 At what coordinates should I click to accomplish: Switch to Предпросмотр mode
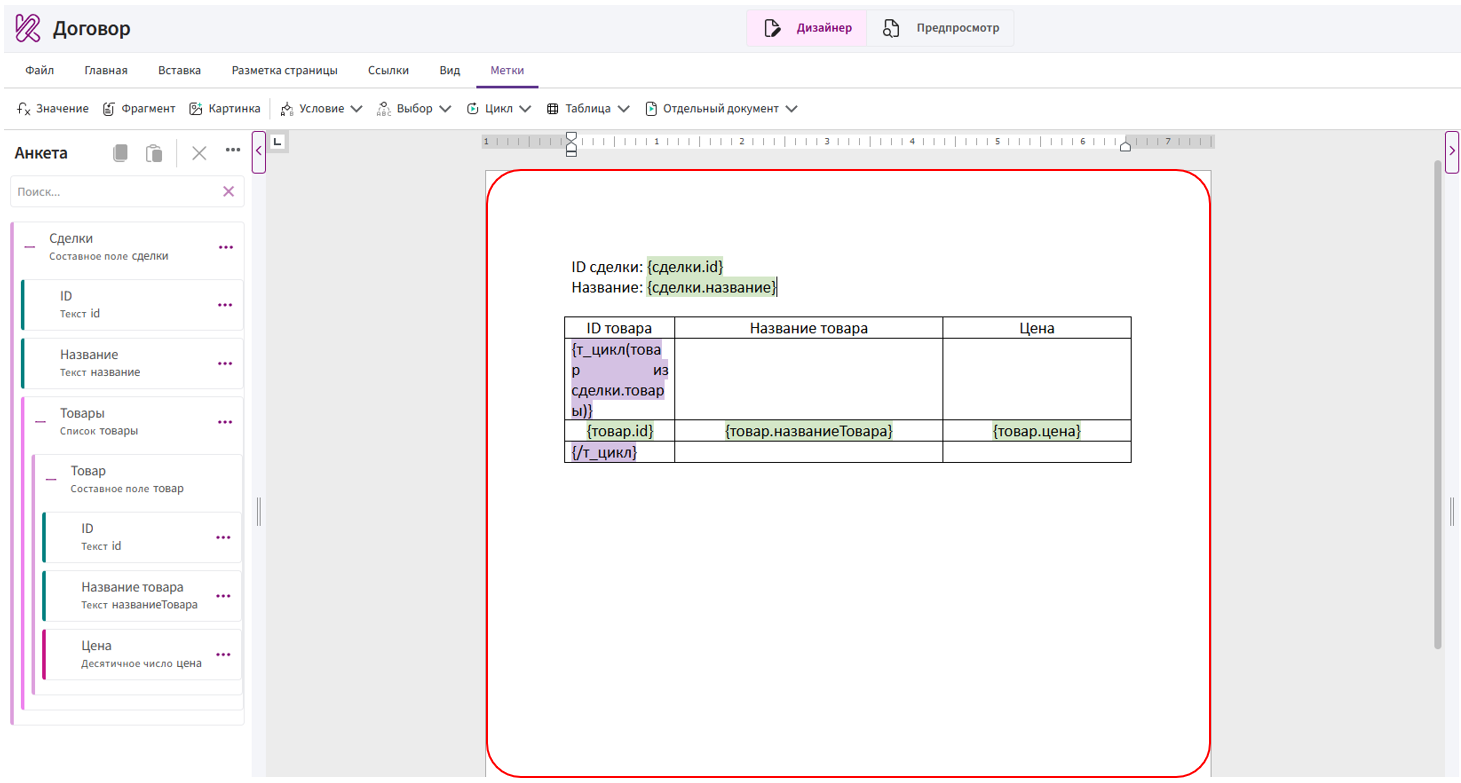point(941,28)
